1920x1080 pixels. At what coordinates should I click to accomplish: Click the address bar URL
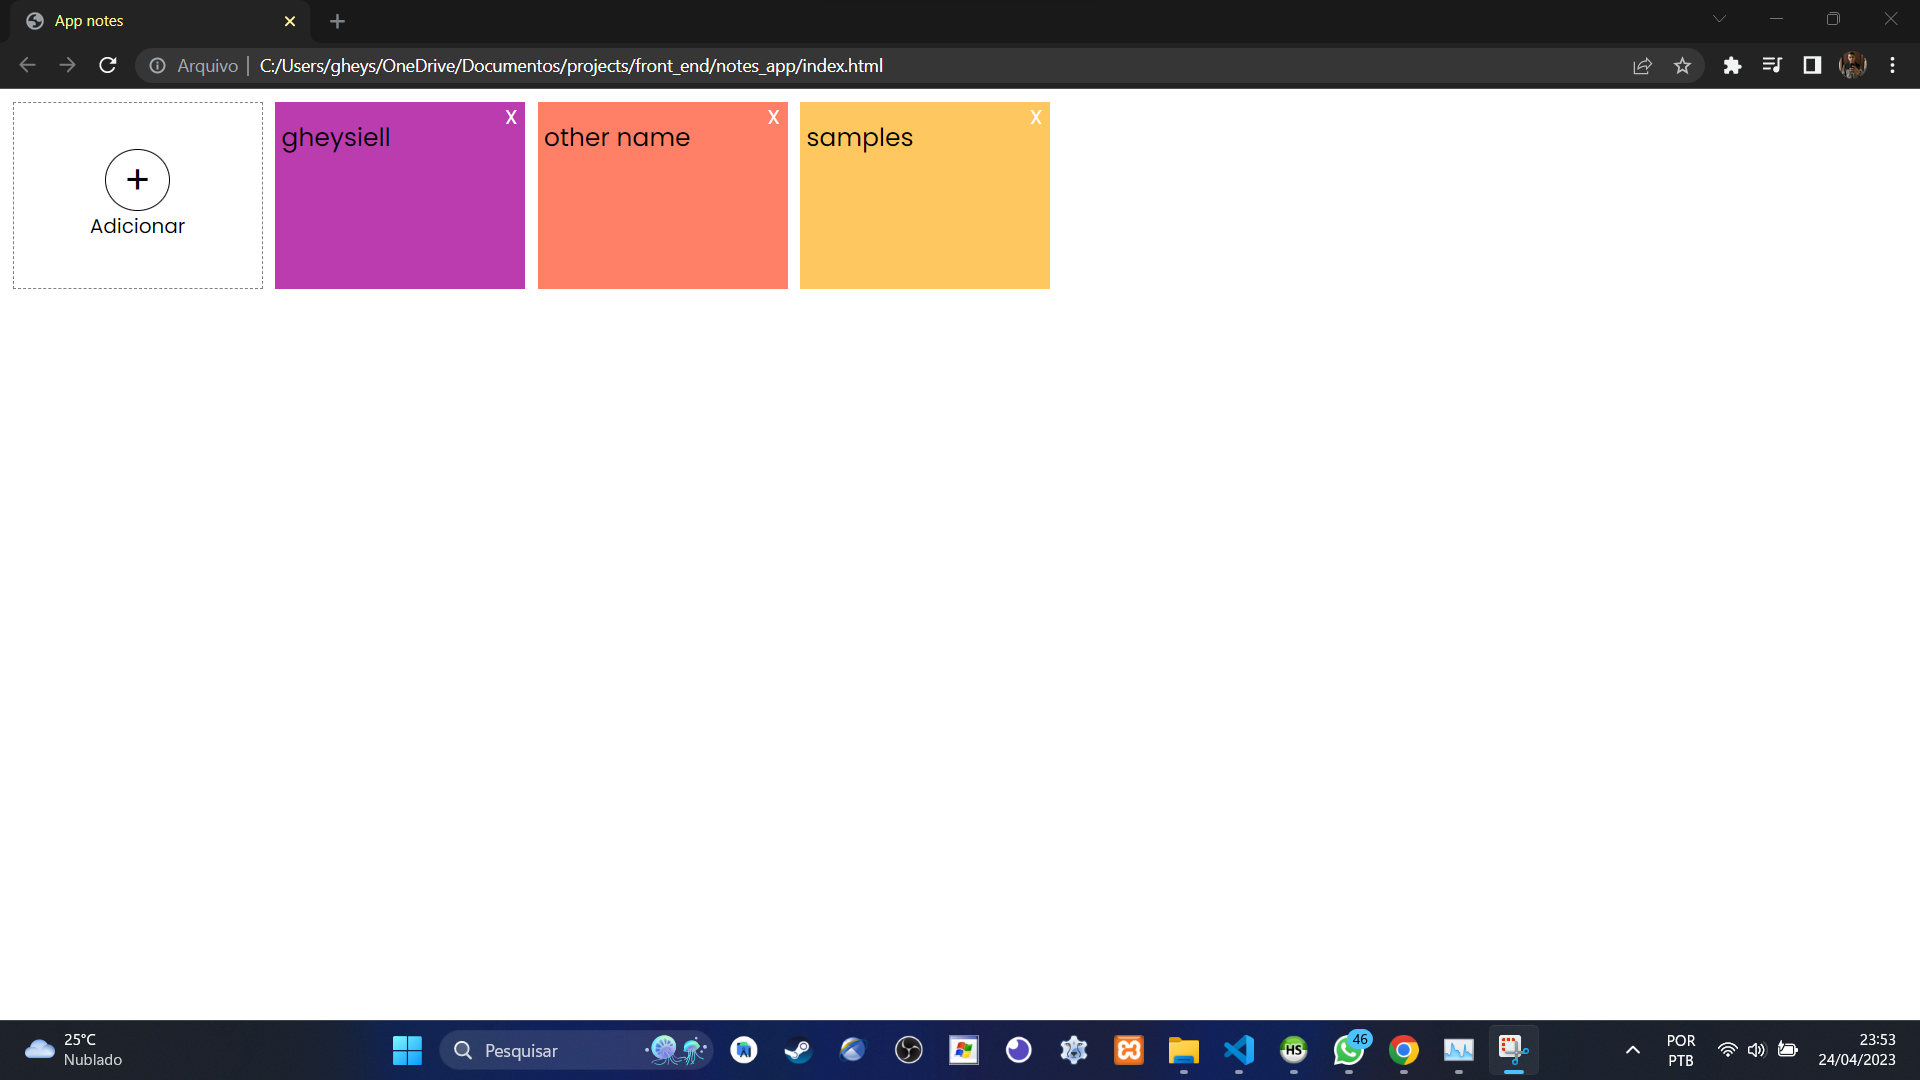point(570,66)
